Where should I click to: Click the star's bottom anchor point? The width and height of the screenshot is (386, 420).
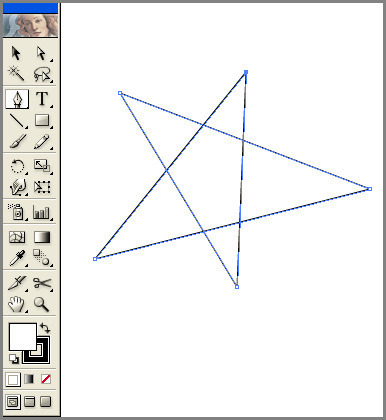point(237,287)
